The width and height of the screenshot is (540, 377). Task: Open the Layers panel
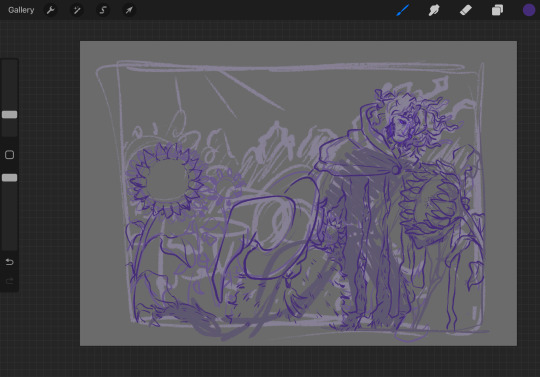(497, 10)
